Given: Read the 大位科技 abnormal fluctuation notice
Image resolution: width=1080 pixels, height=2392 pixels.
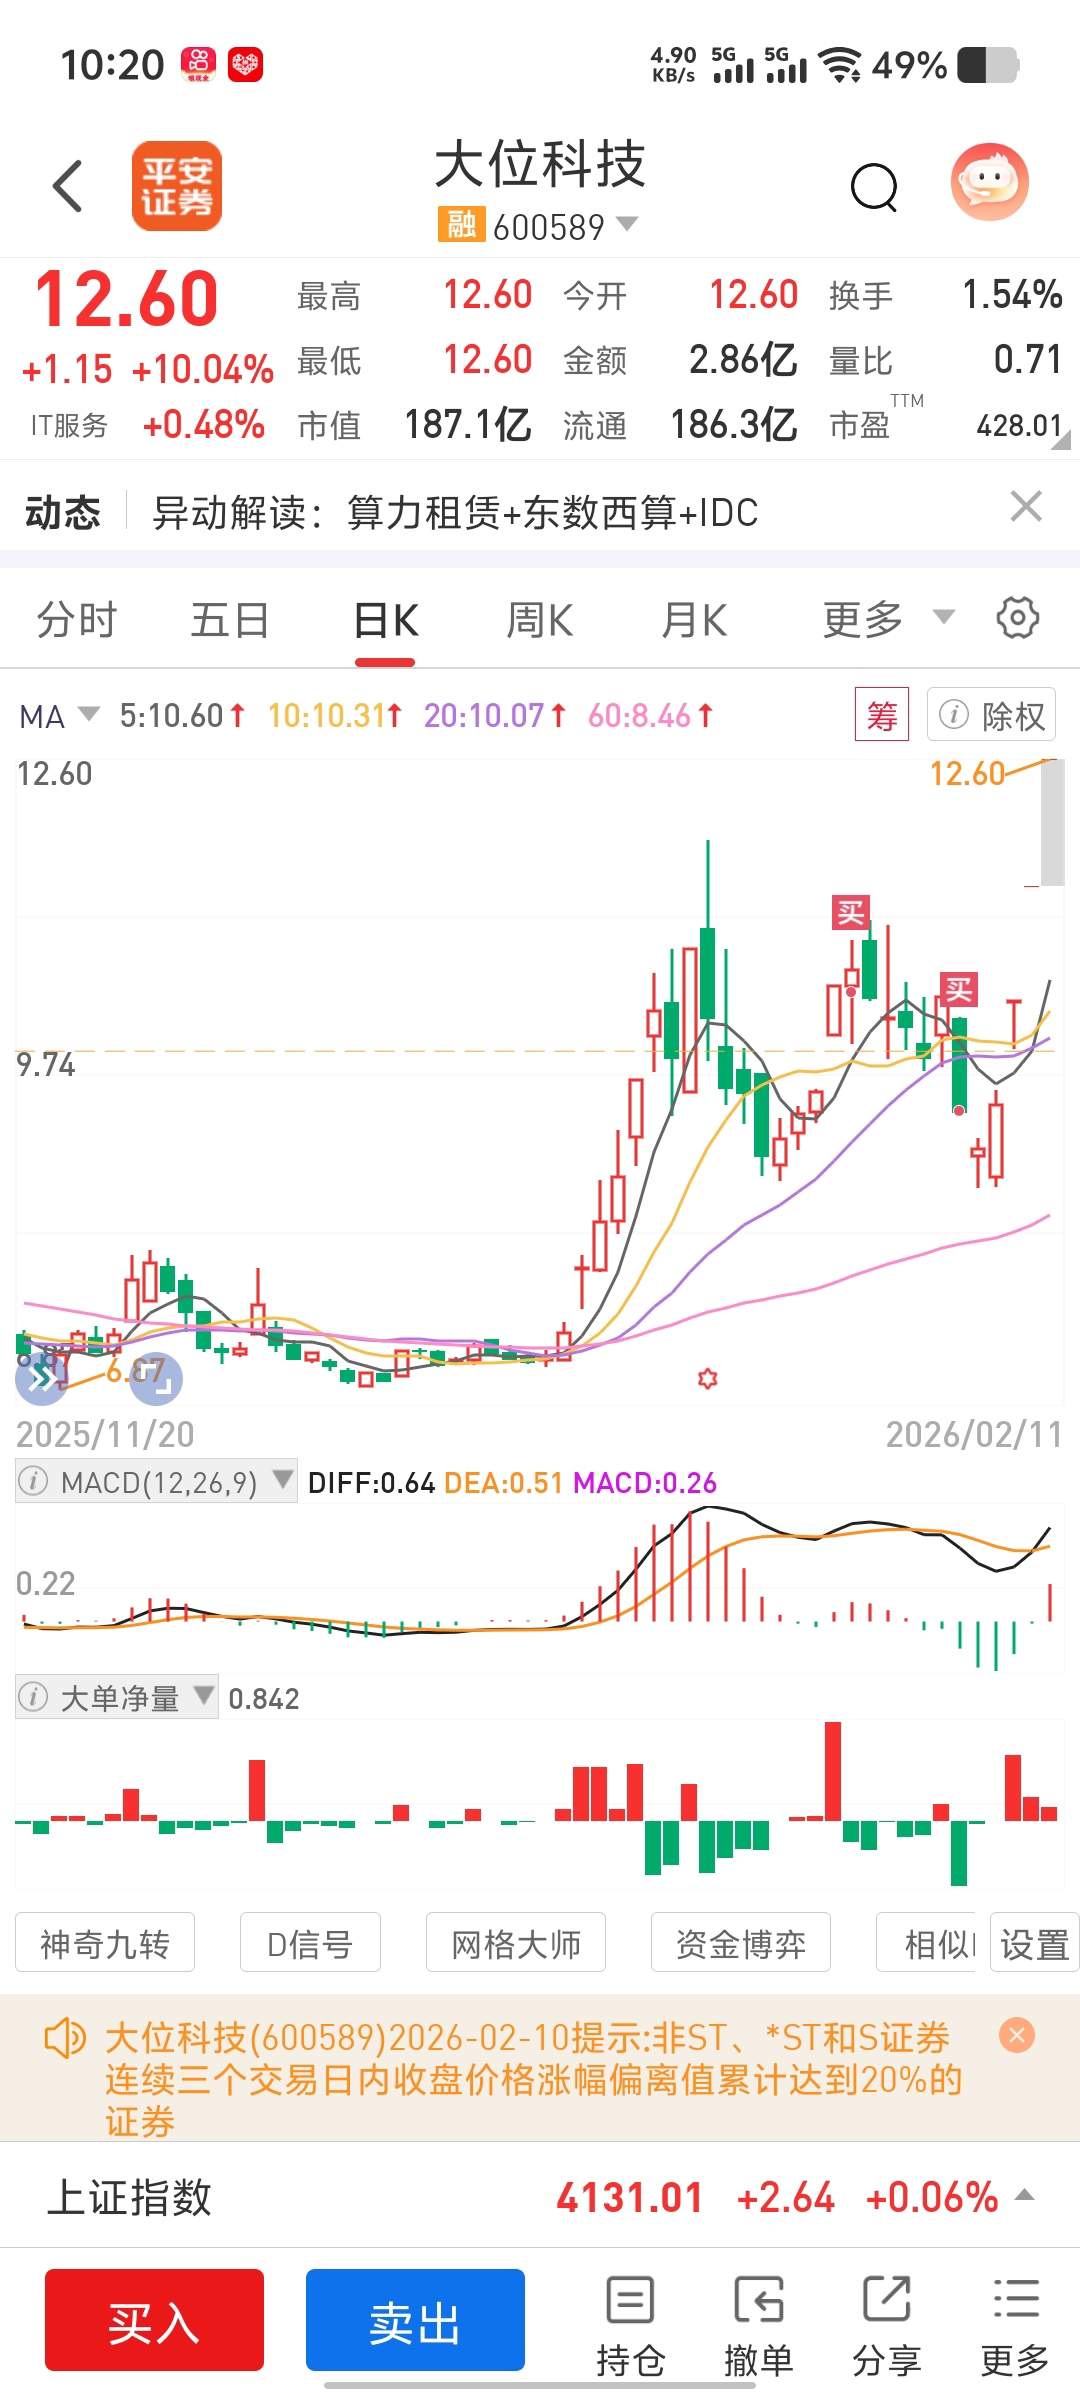Looking at the screenshot, I should [x=535, y=2078].
